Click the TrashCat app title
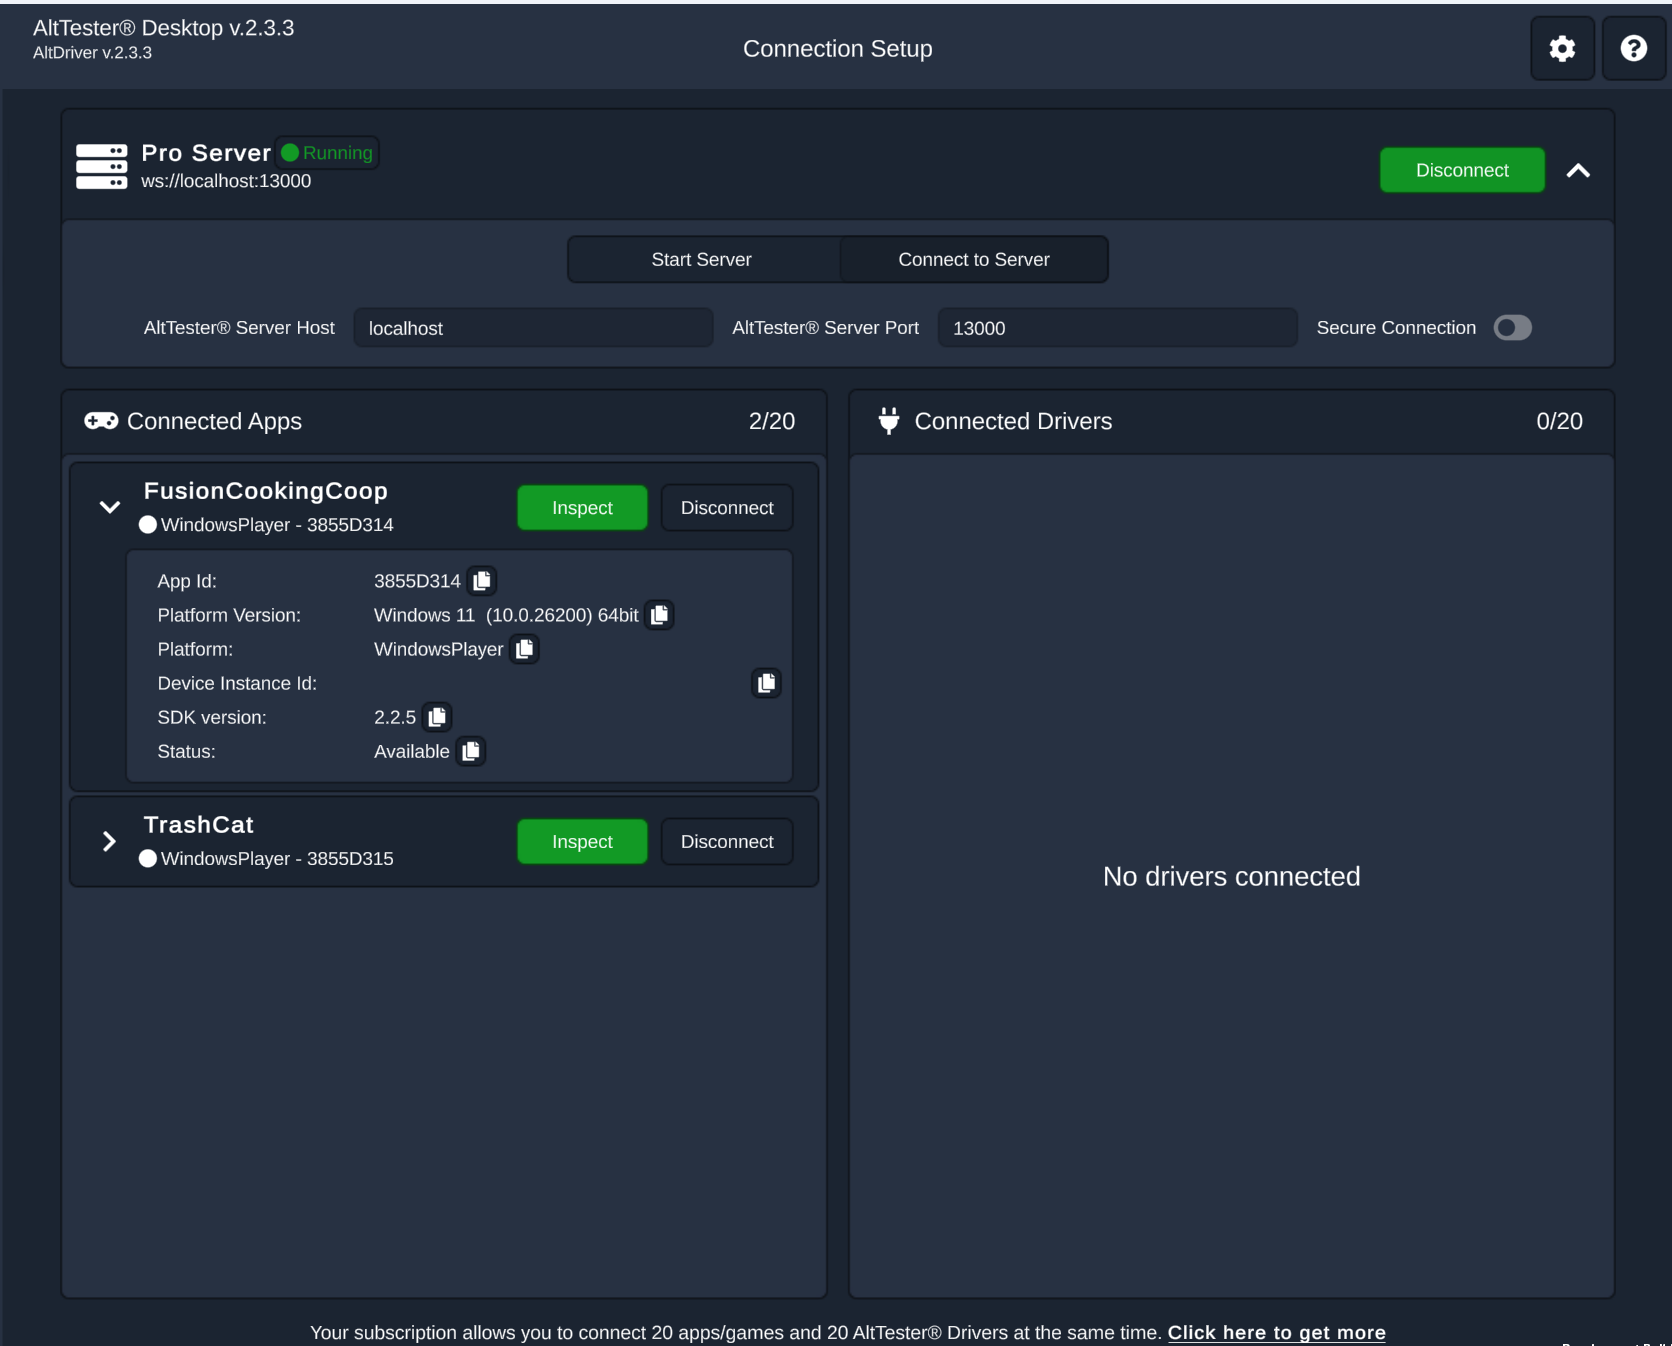The height and width of the screenshot is (1346, 1672). coord(199,825)
